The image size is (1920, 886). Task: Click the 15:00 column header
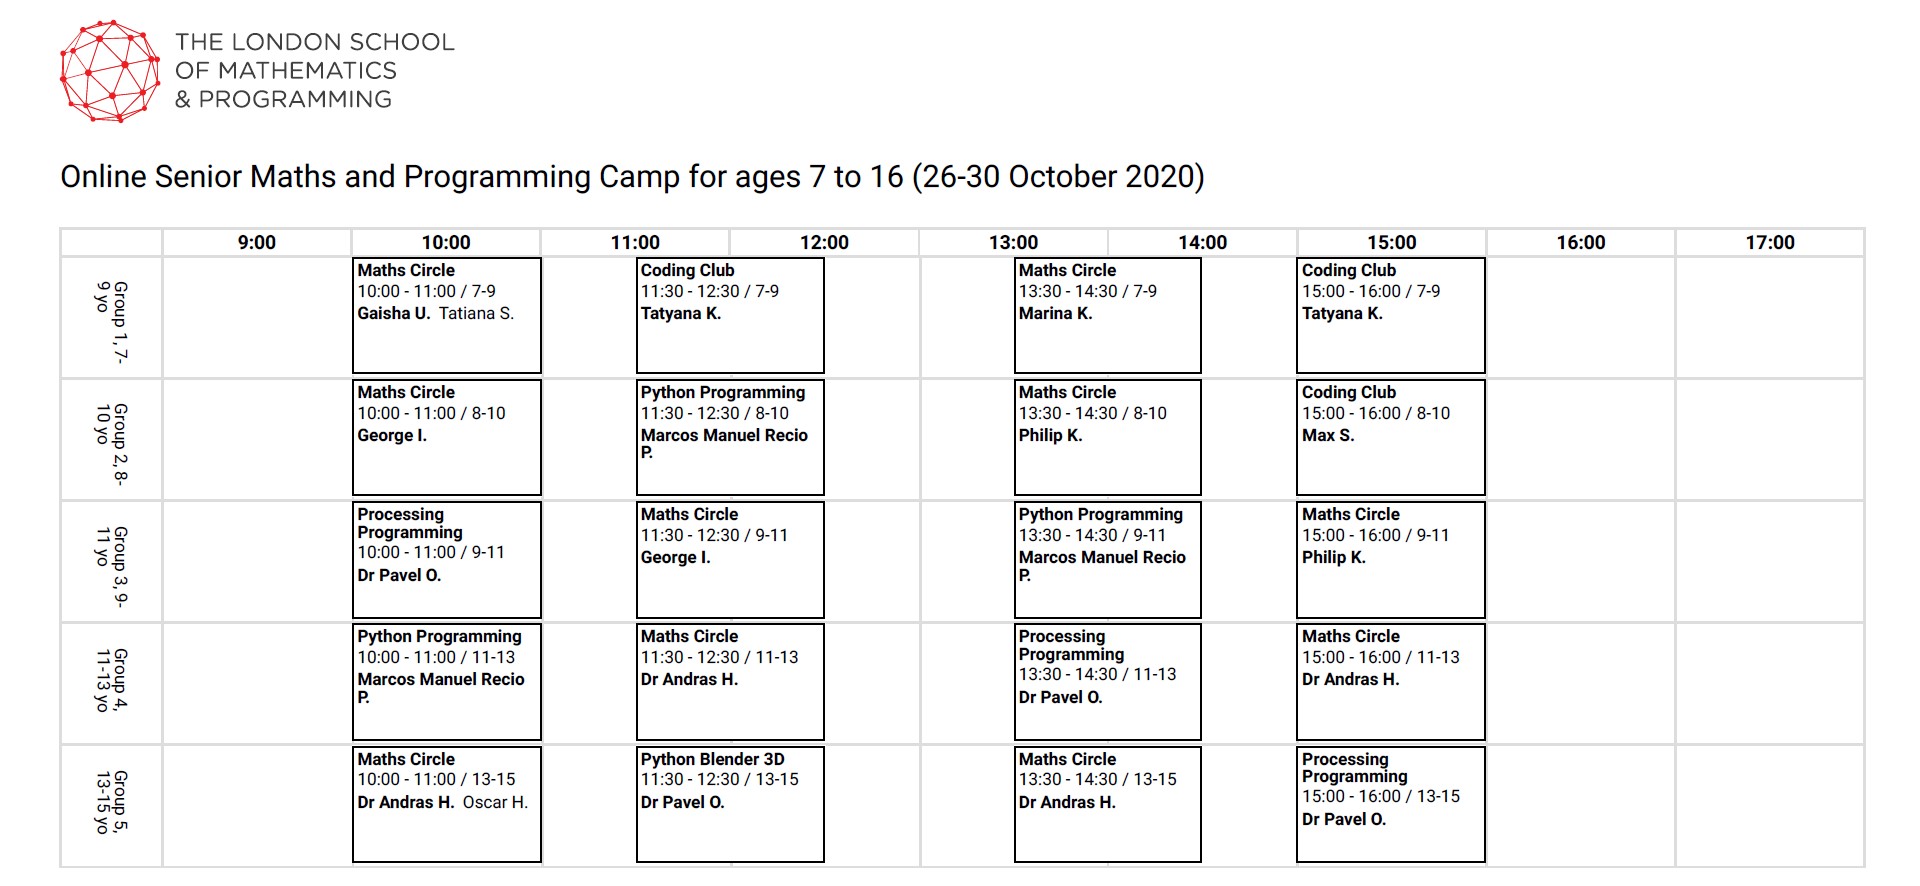tap(1392, 242)
